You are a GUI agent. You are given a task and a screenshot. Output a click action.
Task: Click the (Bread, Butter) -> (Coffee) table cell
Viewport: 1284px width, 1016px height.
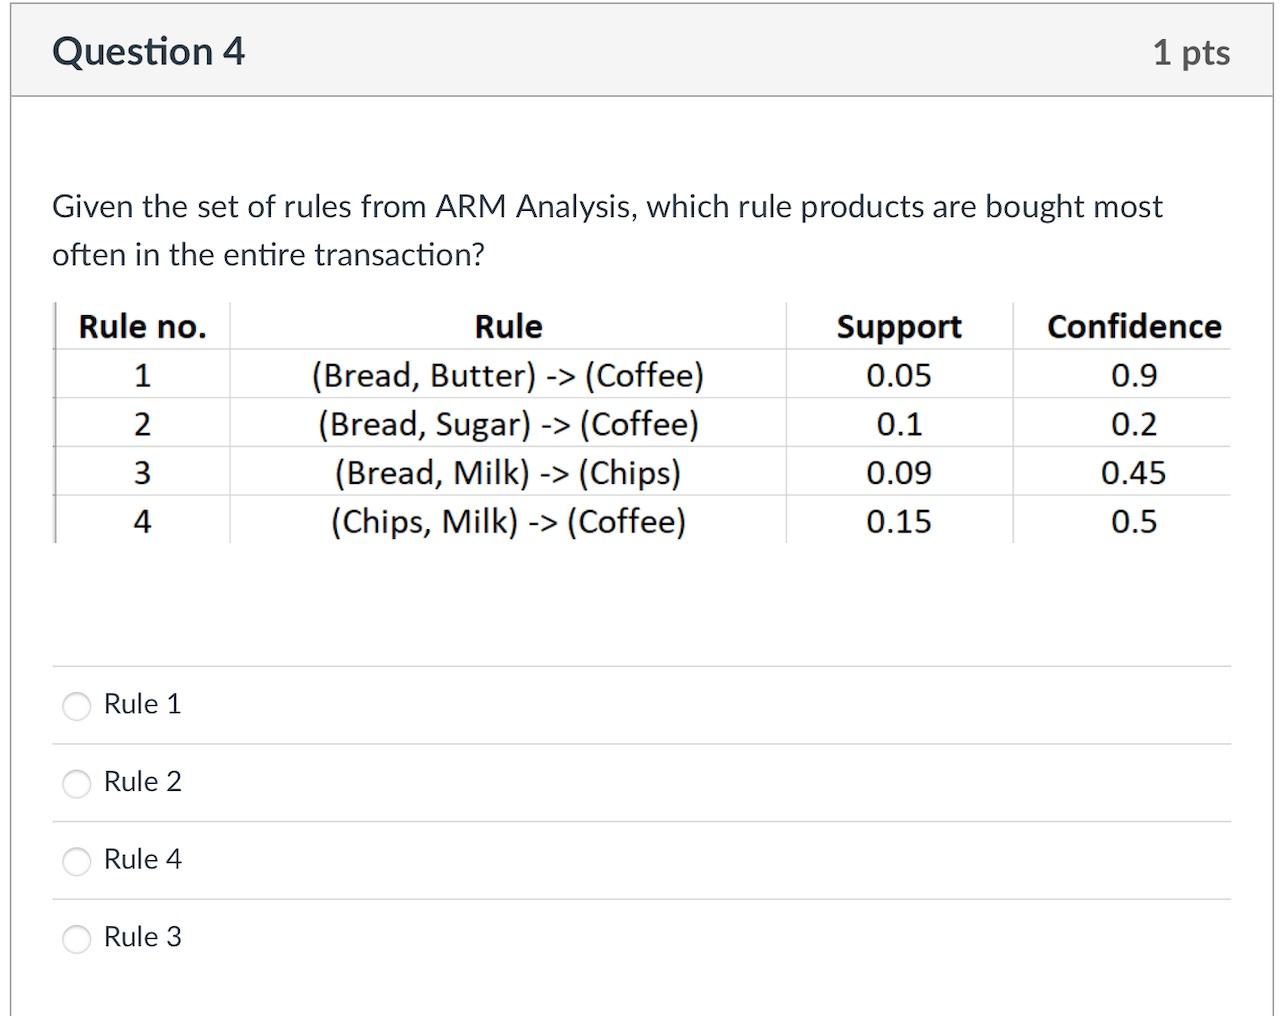pos(507,375)
